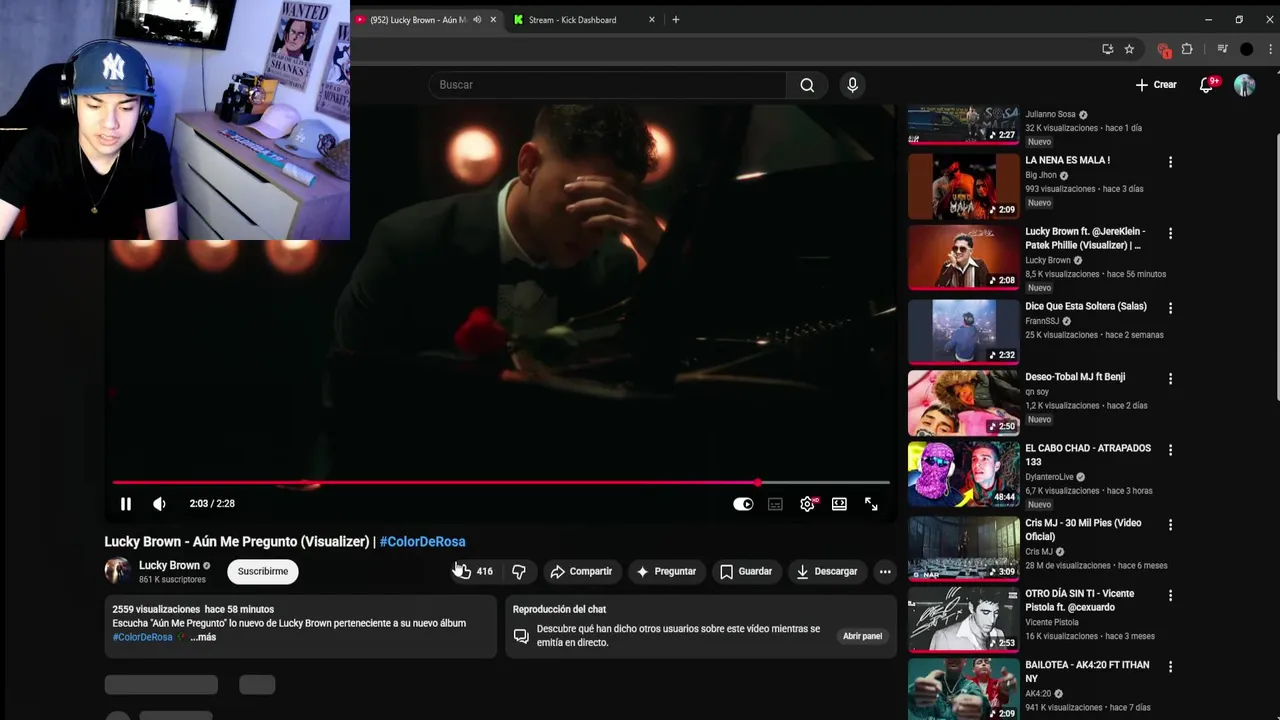This screenshot has height=720, width=1280.
Task: Start voice search with microphone icon
Action: (852, 85)
